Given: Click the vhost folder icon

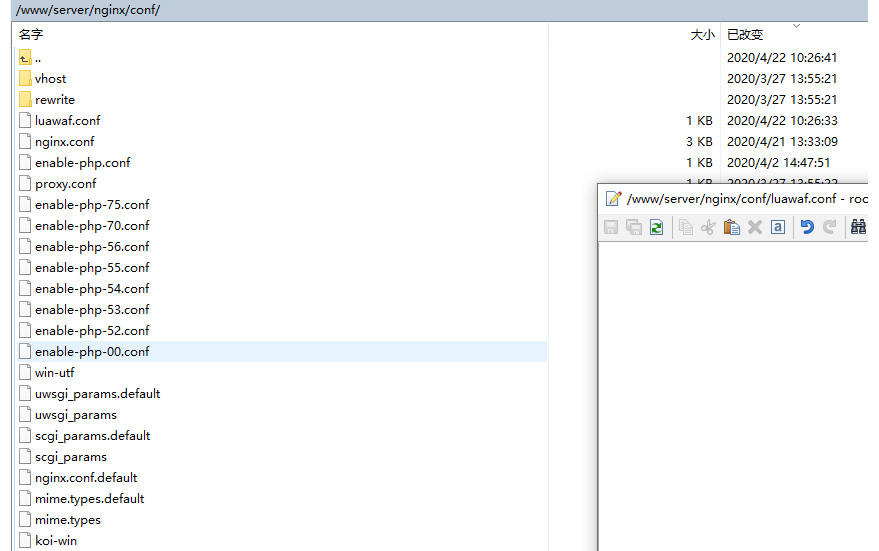Looking at the screenshot, I should point(25,78).
